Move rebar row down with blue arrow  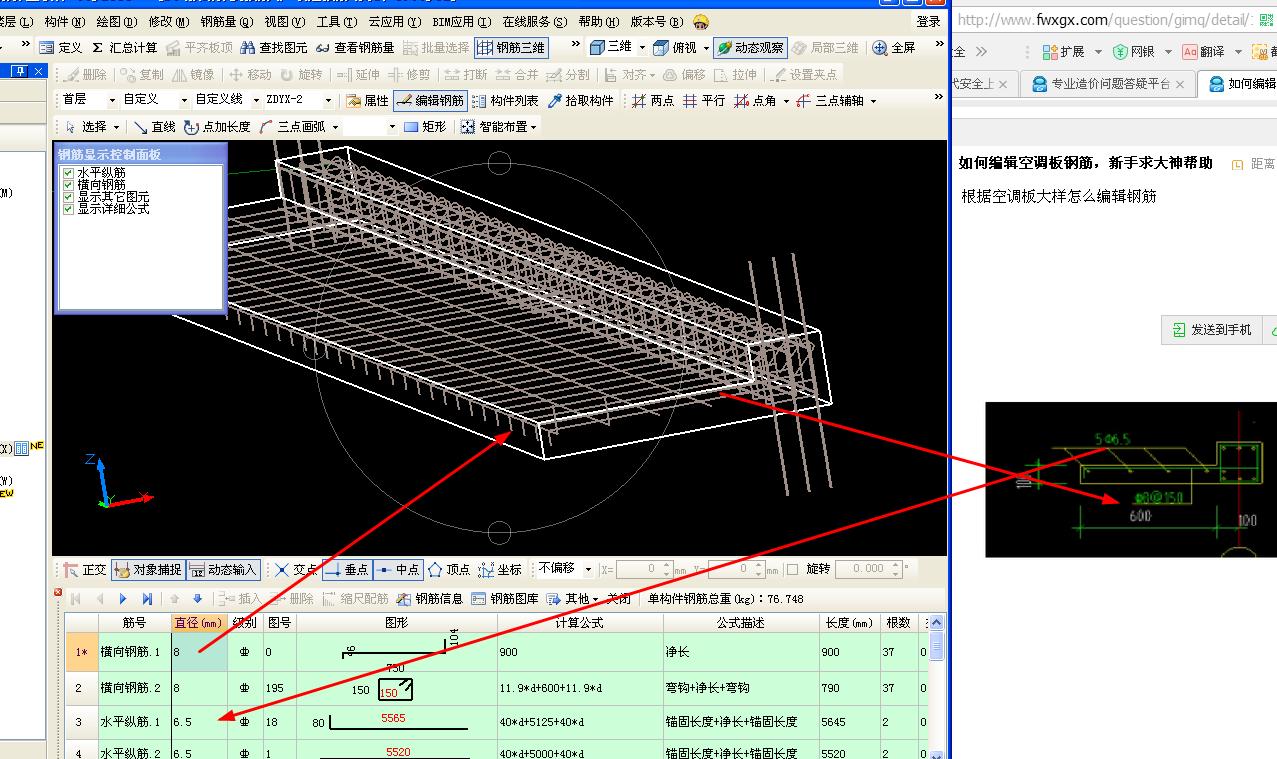[x=198, y=599]
